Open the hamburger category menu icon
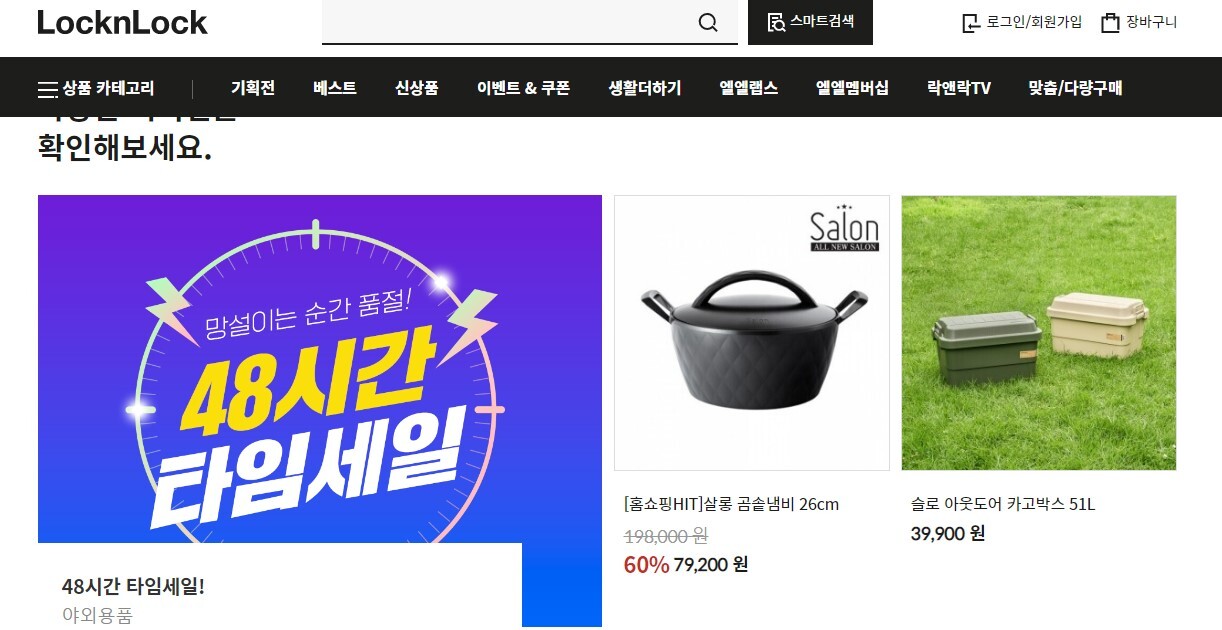Screen dimensions: 1222x630 [x=47, y=89]
